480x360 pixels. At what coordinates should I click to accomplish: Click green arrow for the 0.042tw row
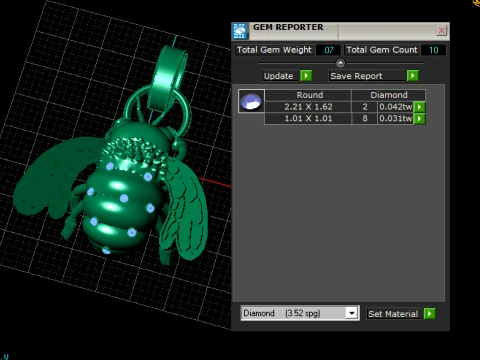coord(420,107)
